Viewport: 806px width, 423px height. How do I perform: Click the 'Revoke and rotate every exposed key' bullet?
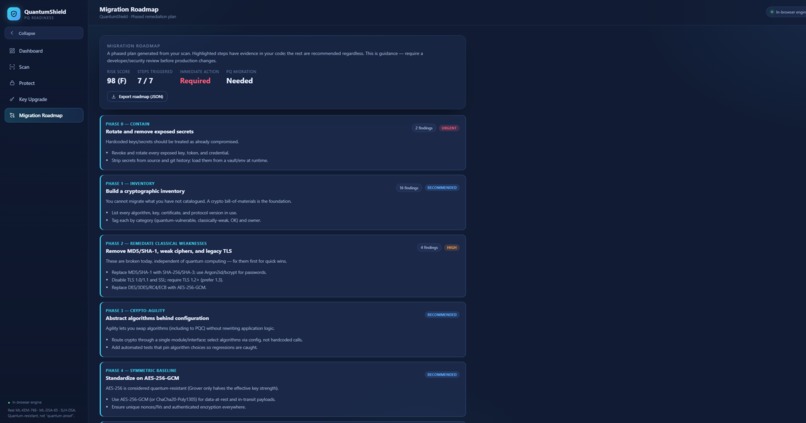[170, 153]
